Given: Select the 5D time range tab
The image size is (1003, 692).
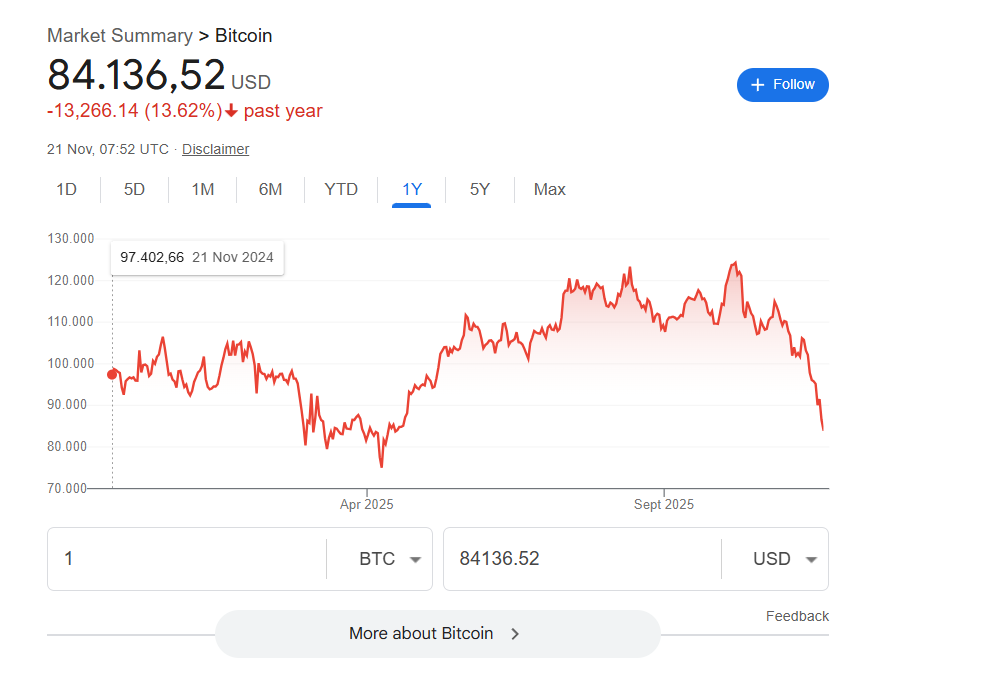Looking at the screenshot, I should [x=134, y=190].
